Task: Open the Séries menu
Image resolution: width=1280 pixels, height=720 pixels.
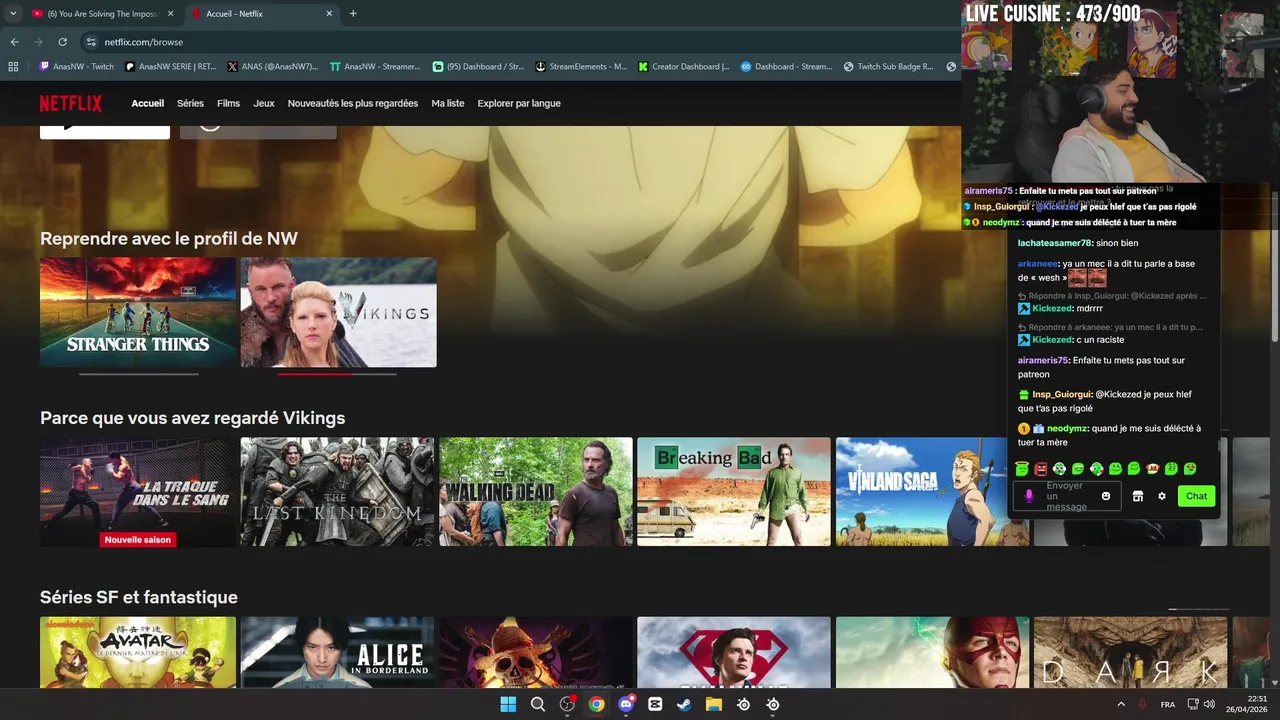Action: point(190,103)
